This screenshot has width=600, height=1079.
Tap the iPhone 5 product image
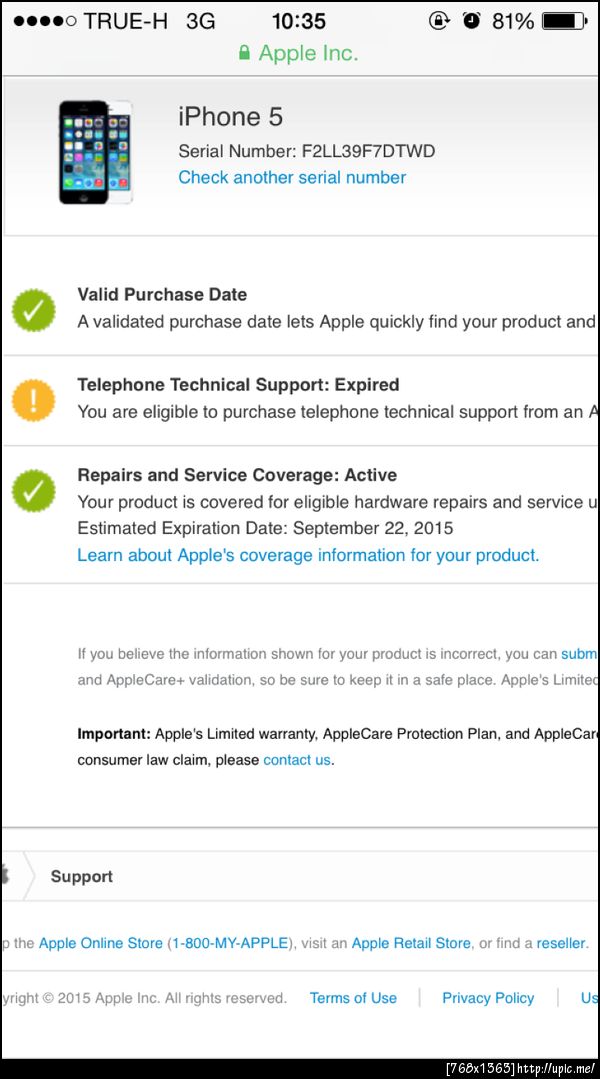pyautogui.click(x=95, y=151)
